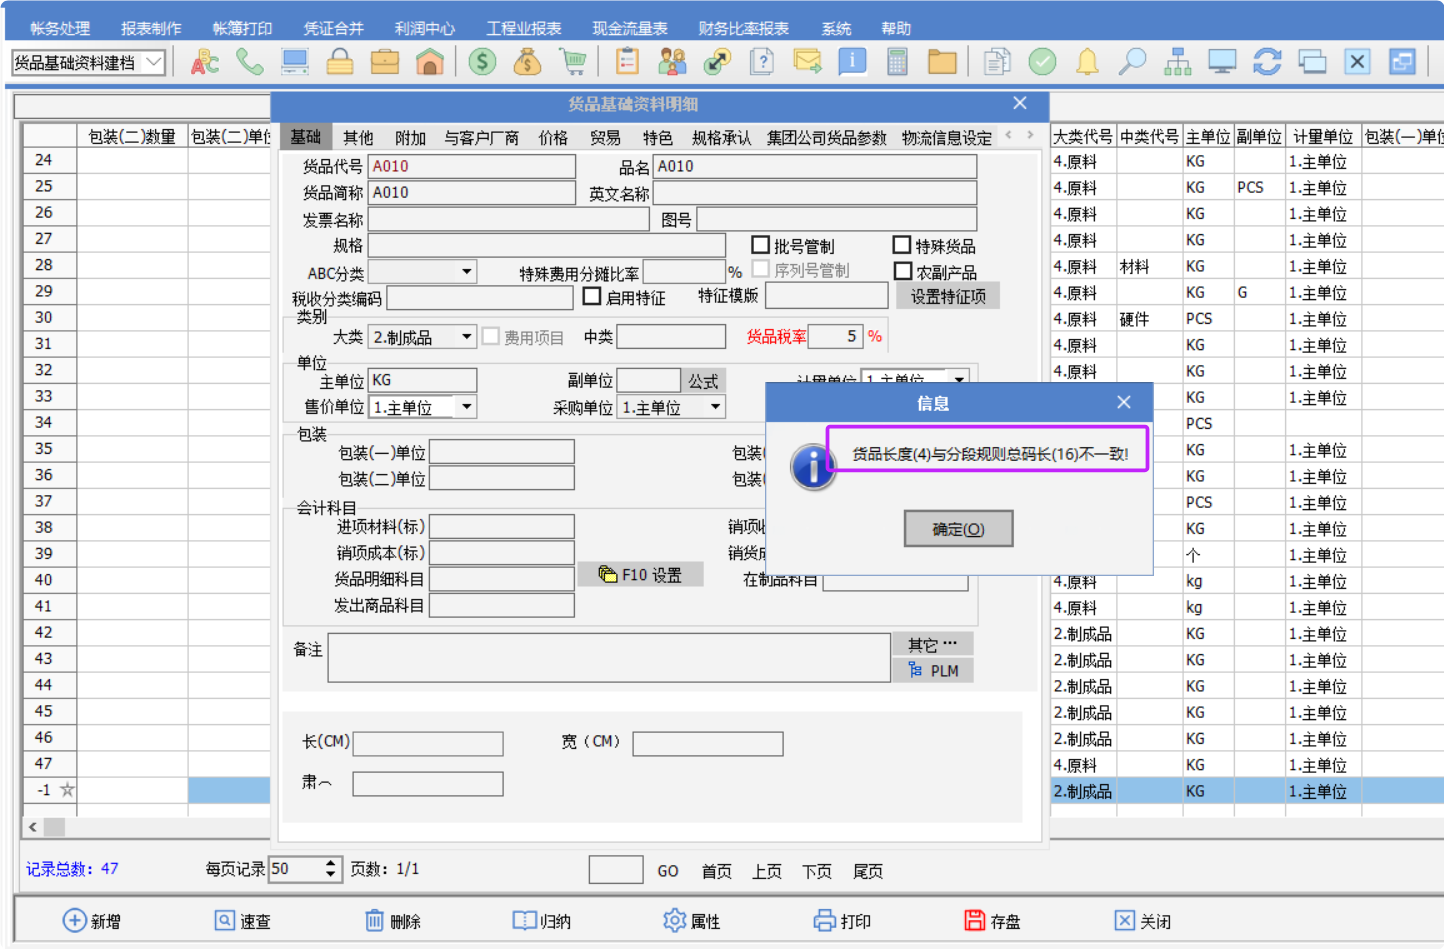Image resolution: width=1444 pixels, height=949 pixels.
Task: Click the green dollar coin icon
Action: tap(482, 62)
